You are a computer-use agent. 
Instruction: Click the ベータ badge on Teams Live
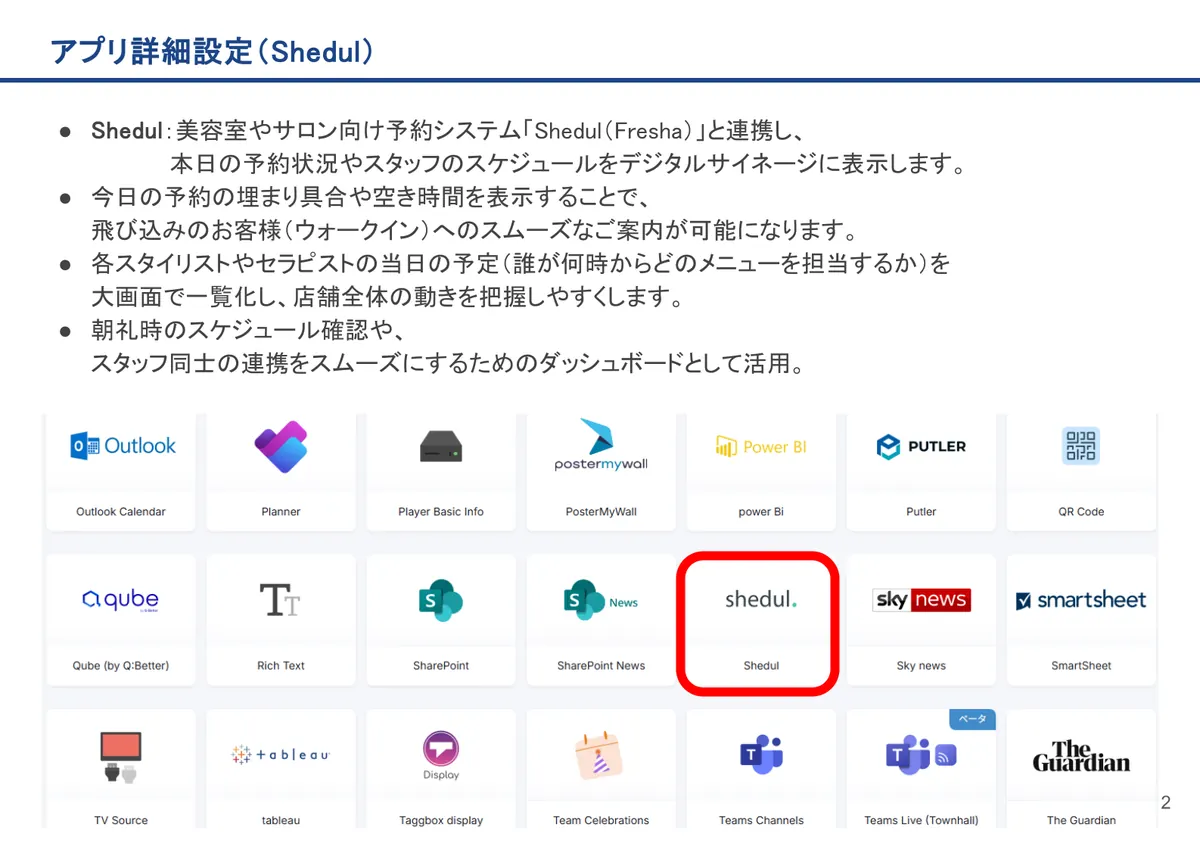[x=972, y=719]
